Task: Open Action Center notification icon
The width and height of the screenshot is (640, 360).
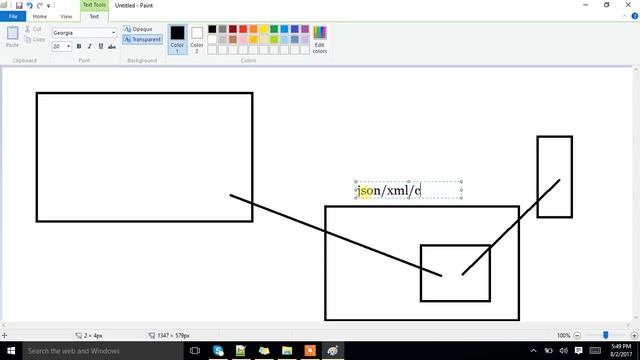Action: (x=578, y=351)
